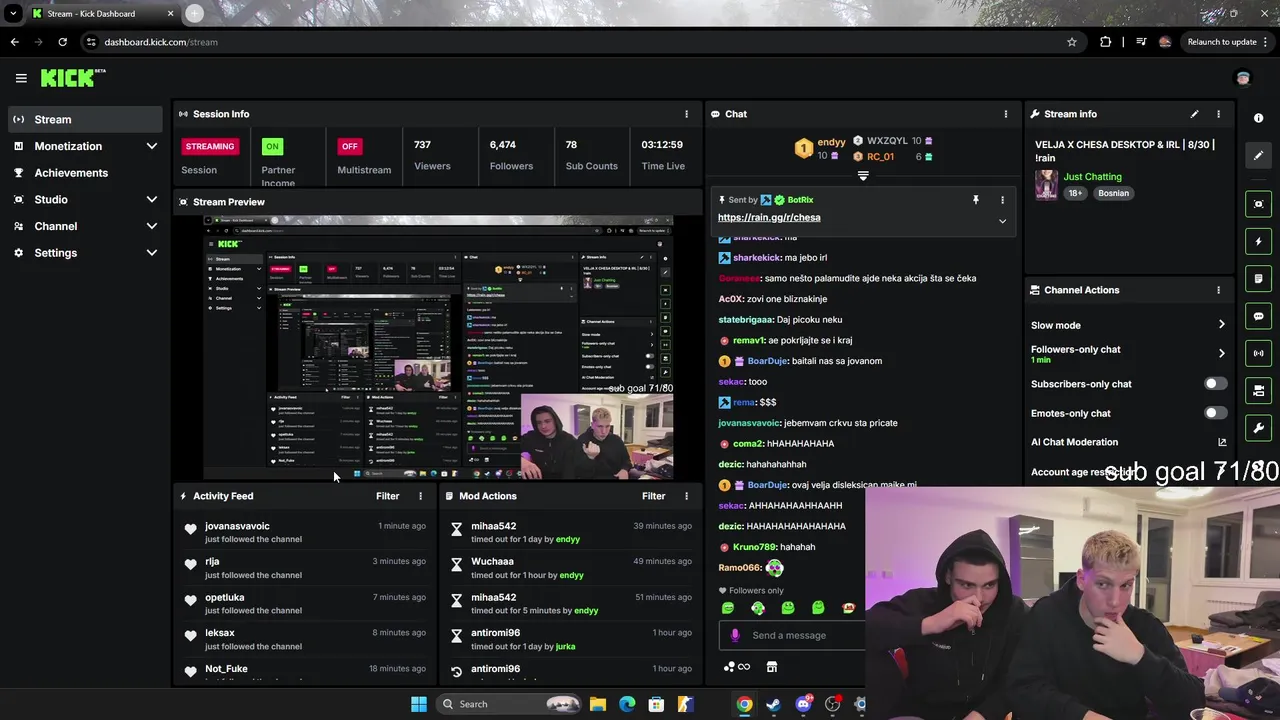Open a new browser tab

[x=194, y=14]
